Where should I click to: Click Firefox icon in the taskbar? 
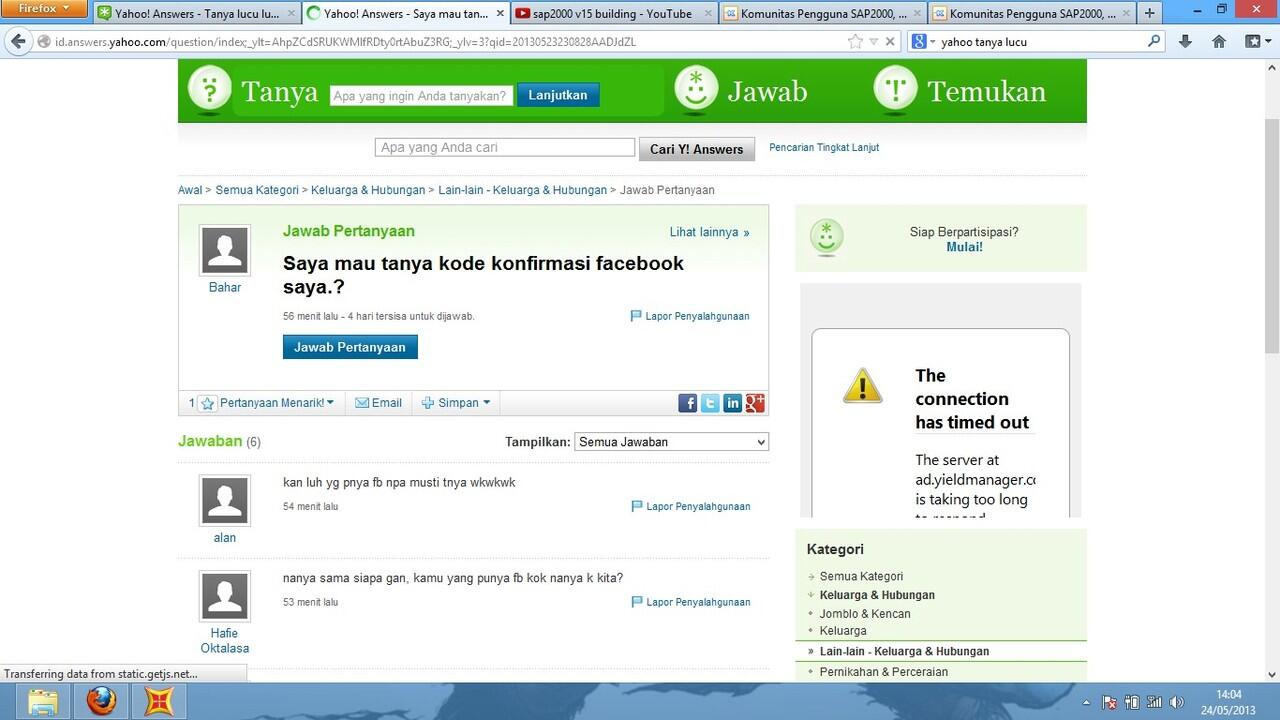point(101,701)
